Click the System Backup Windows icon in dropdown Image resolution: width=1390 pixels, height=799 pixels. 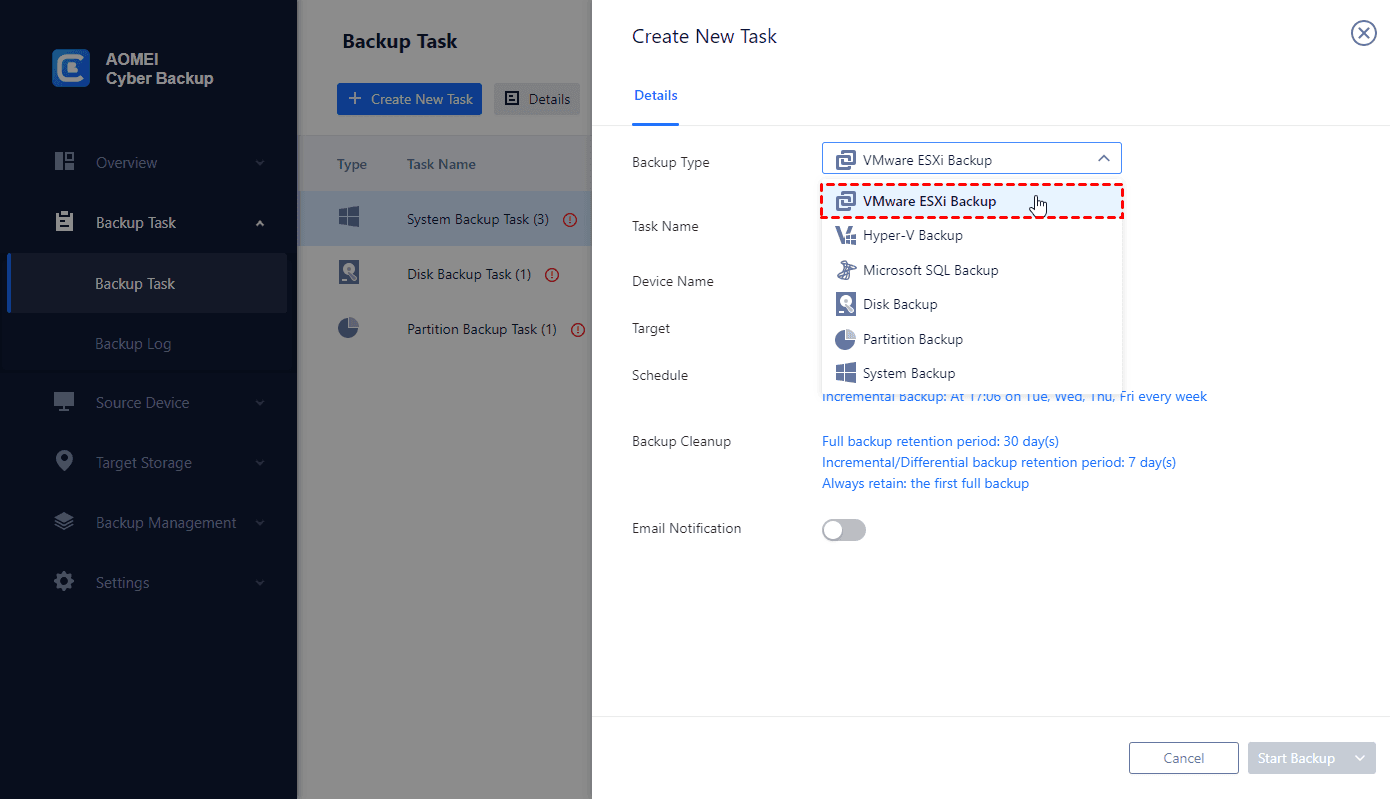pyautogui.click(x=846, y=373)
